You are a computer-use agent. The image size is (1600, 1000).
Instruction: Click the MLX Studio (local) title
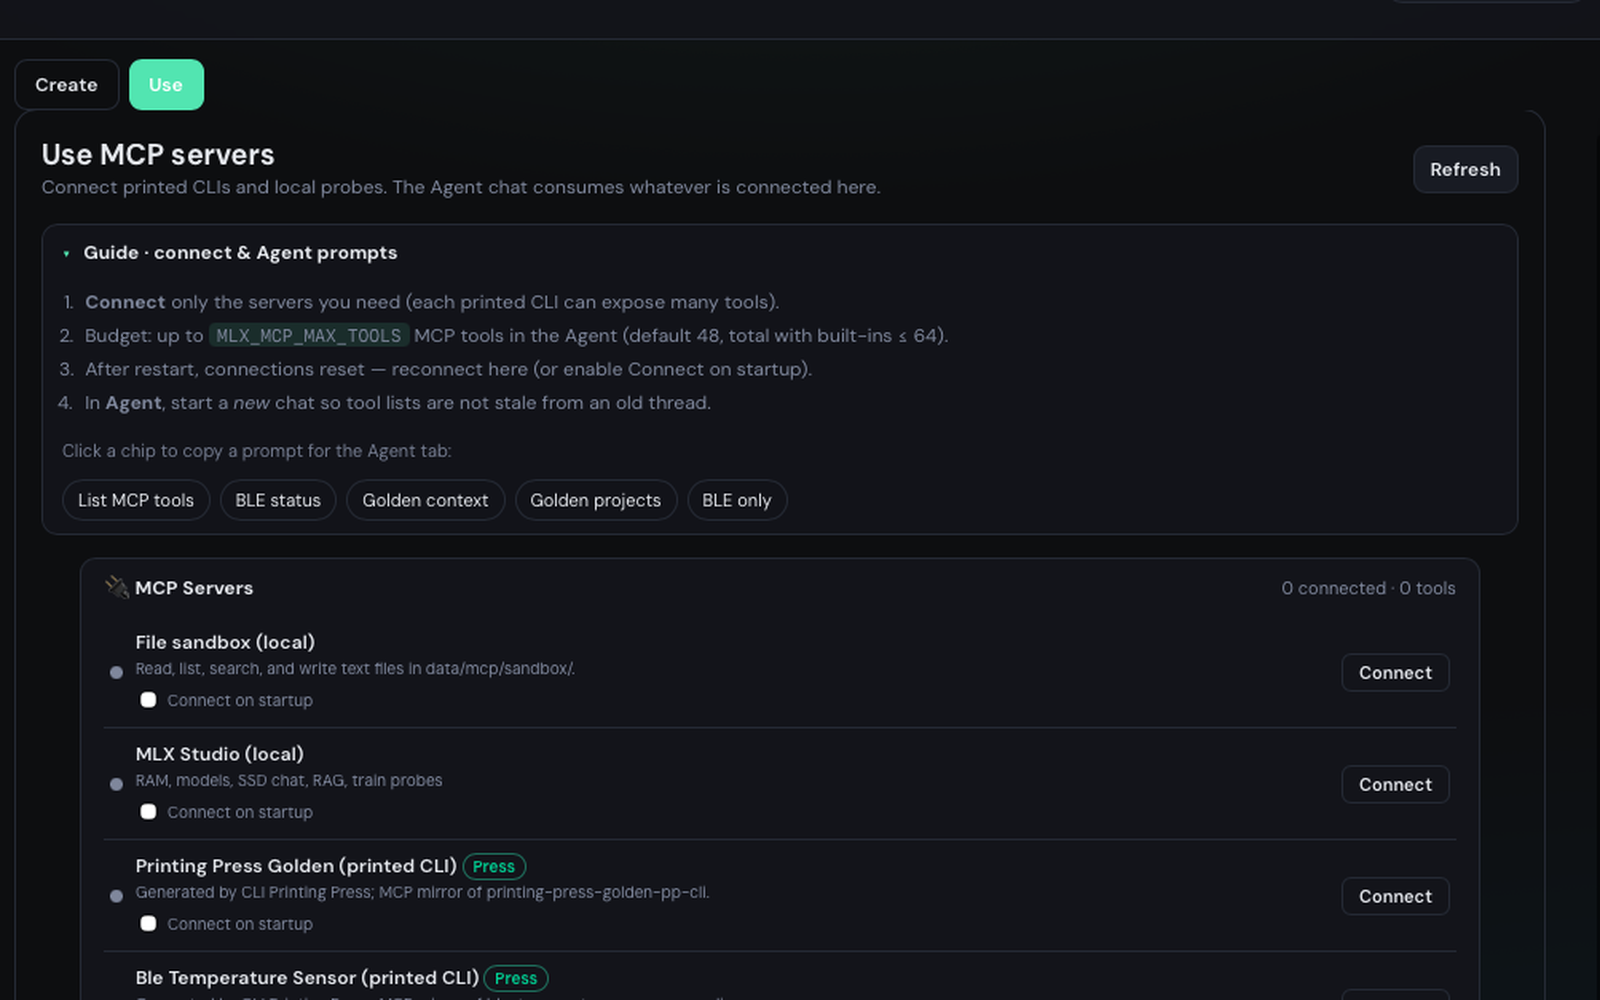219,754
